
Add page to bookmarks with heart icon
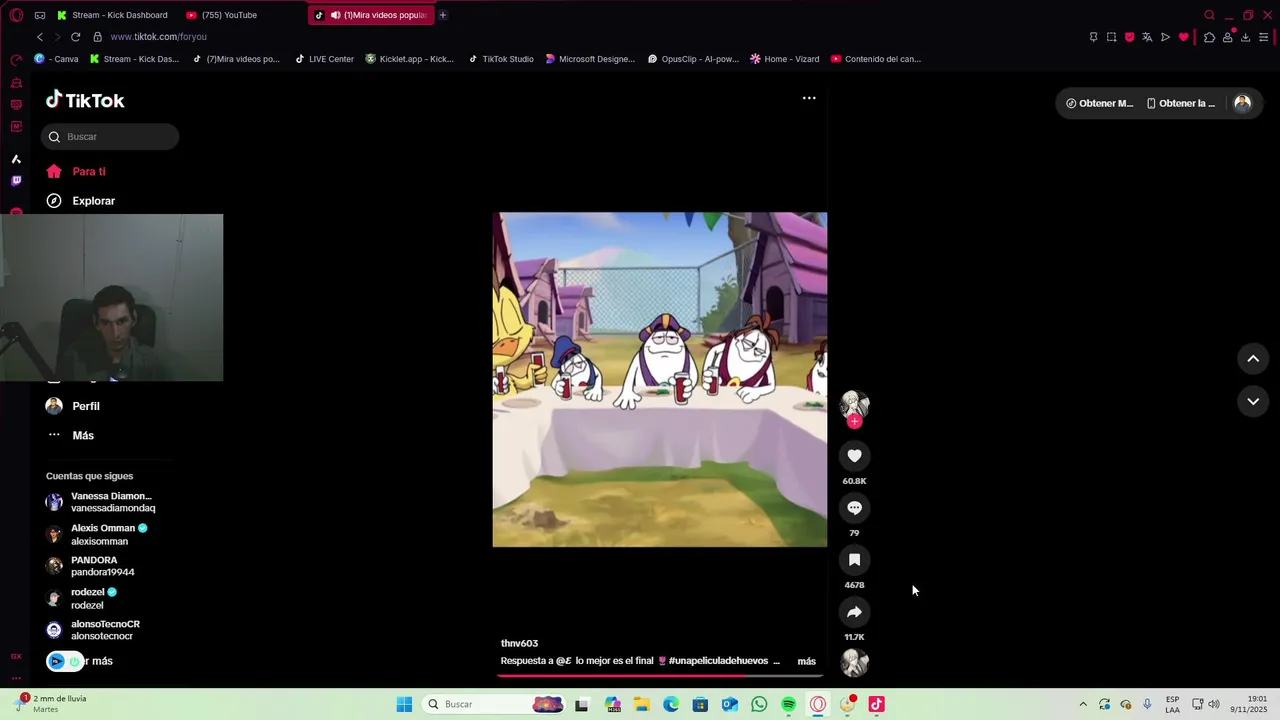(1184, 37)
